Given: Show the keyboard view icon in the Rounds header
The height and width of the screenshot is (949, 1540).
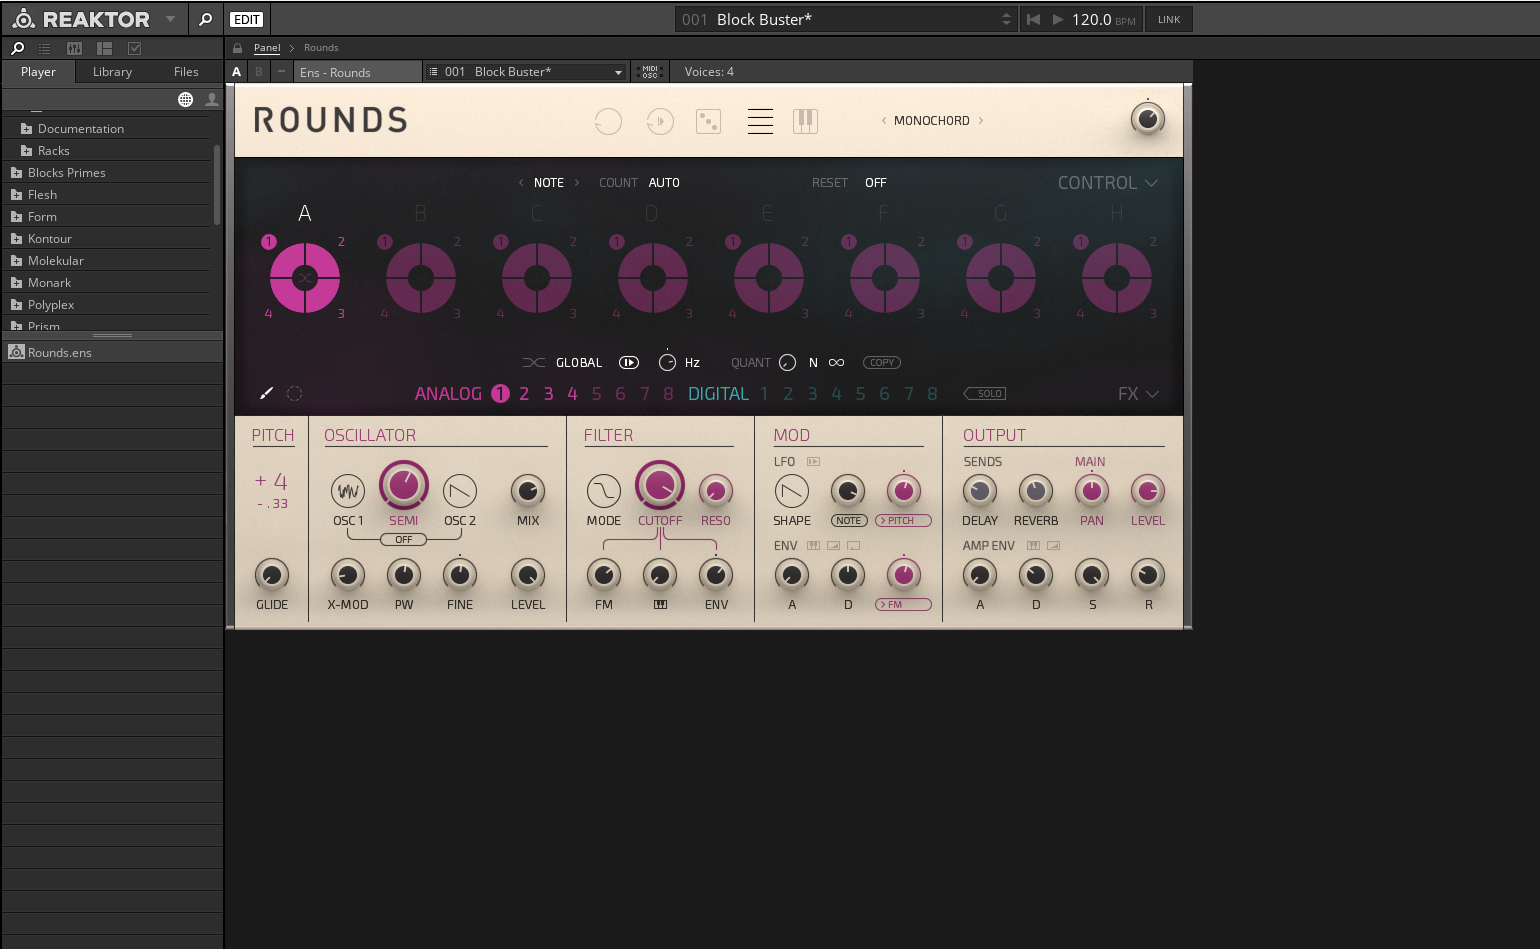Looking at the screenshot, I should click(x=806, y=121).
